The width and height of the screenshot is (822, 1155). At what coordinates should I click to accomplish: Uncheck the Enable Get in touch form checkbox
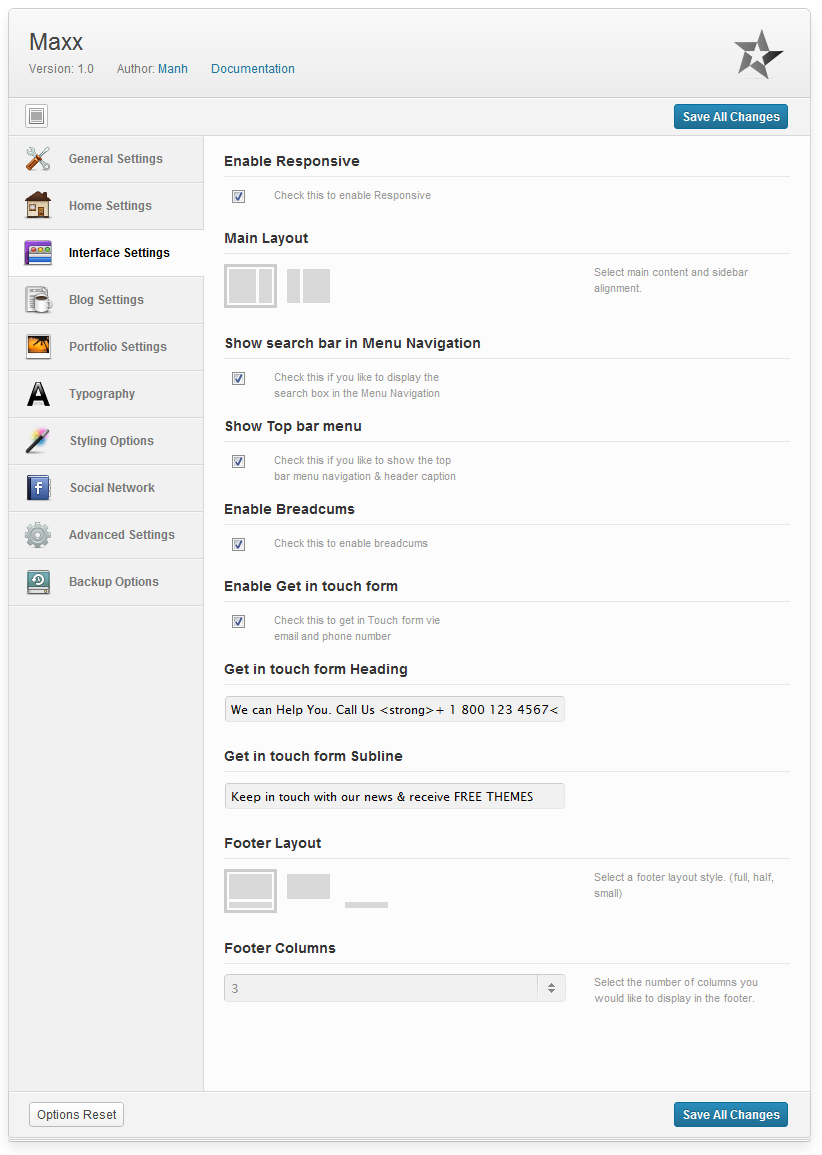[x=239, y=621]
